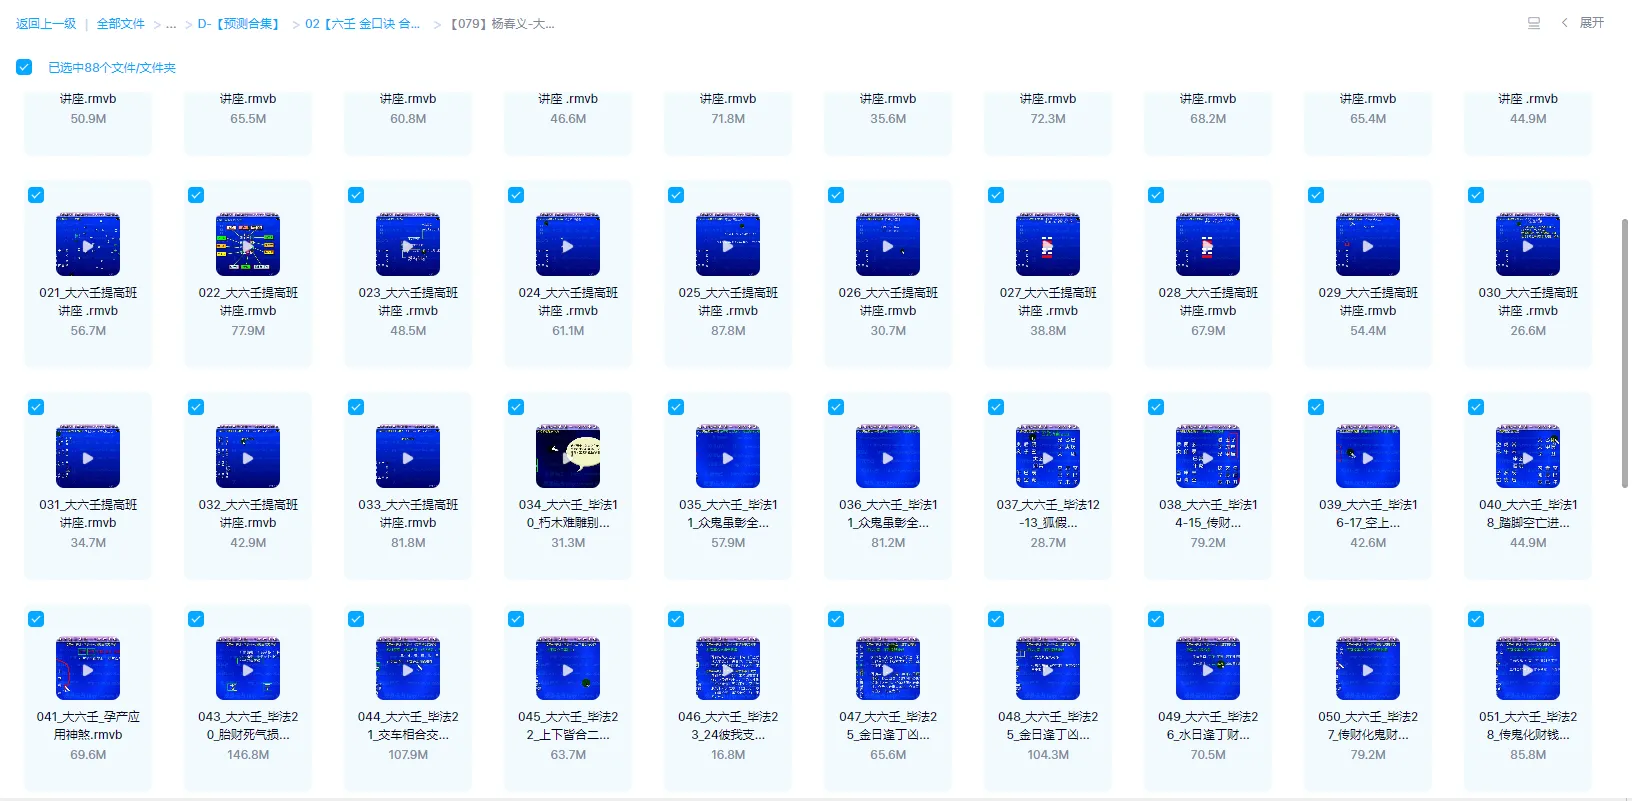
Task: Open the 051_大六壬_毕法 video icon
Action: [x=1528, y=669]
